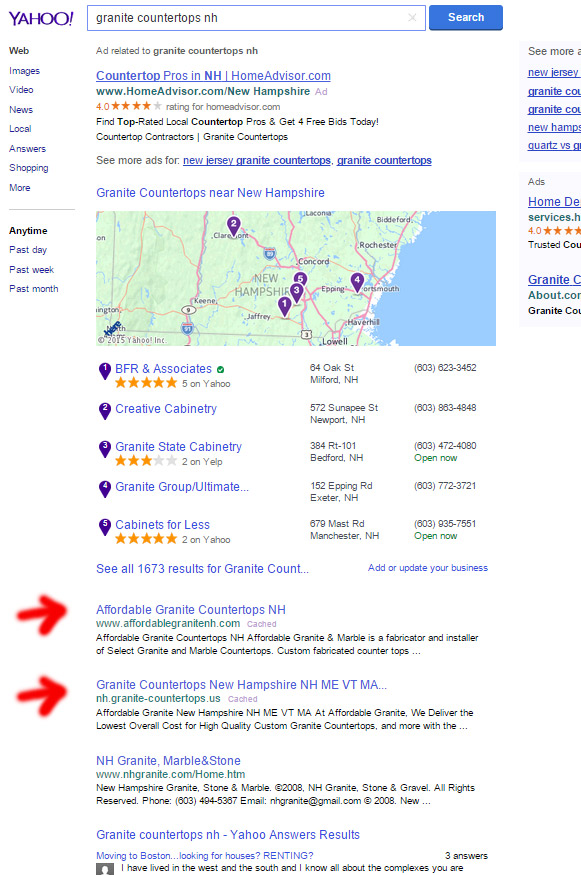Image resolution: width=581 pixels, height=875 pixels.
Task: Open the Answers search tab
Action: (x=27, y=149)
